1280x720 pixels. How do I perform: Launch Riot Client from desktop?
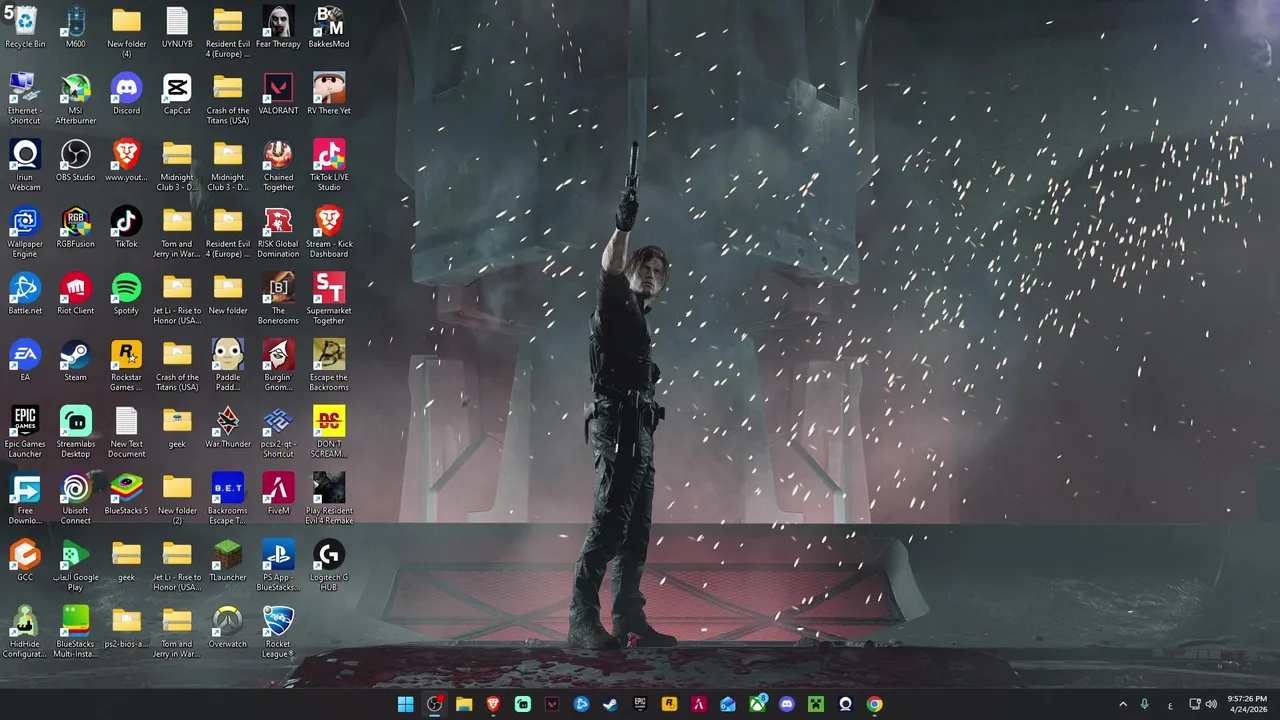76,294
